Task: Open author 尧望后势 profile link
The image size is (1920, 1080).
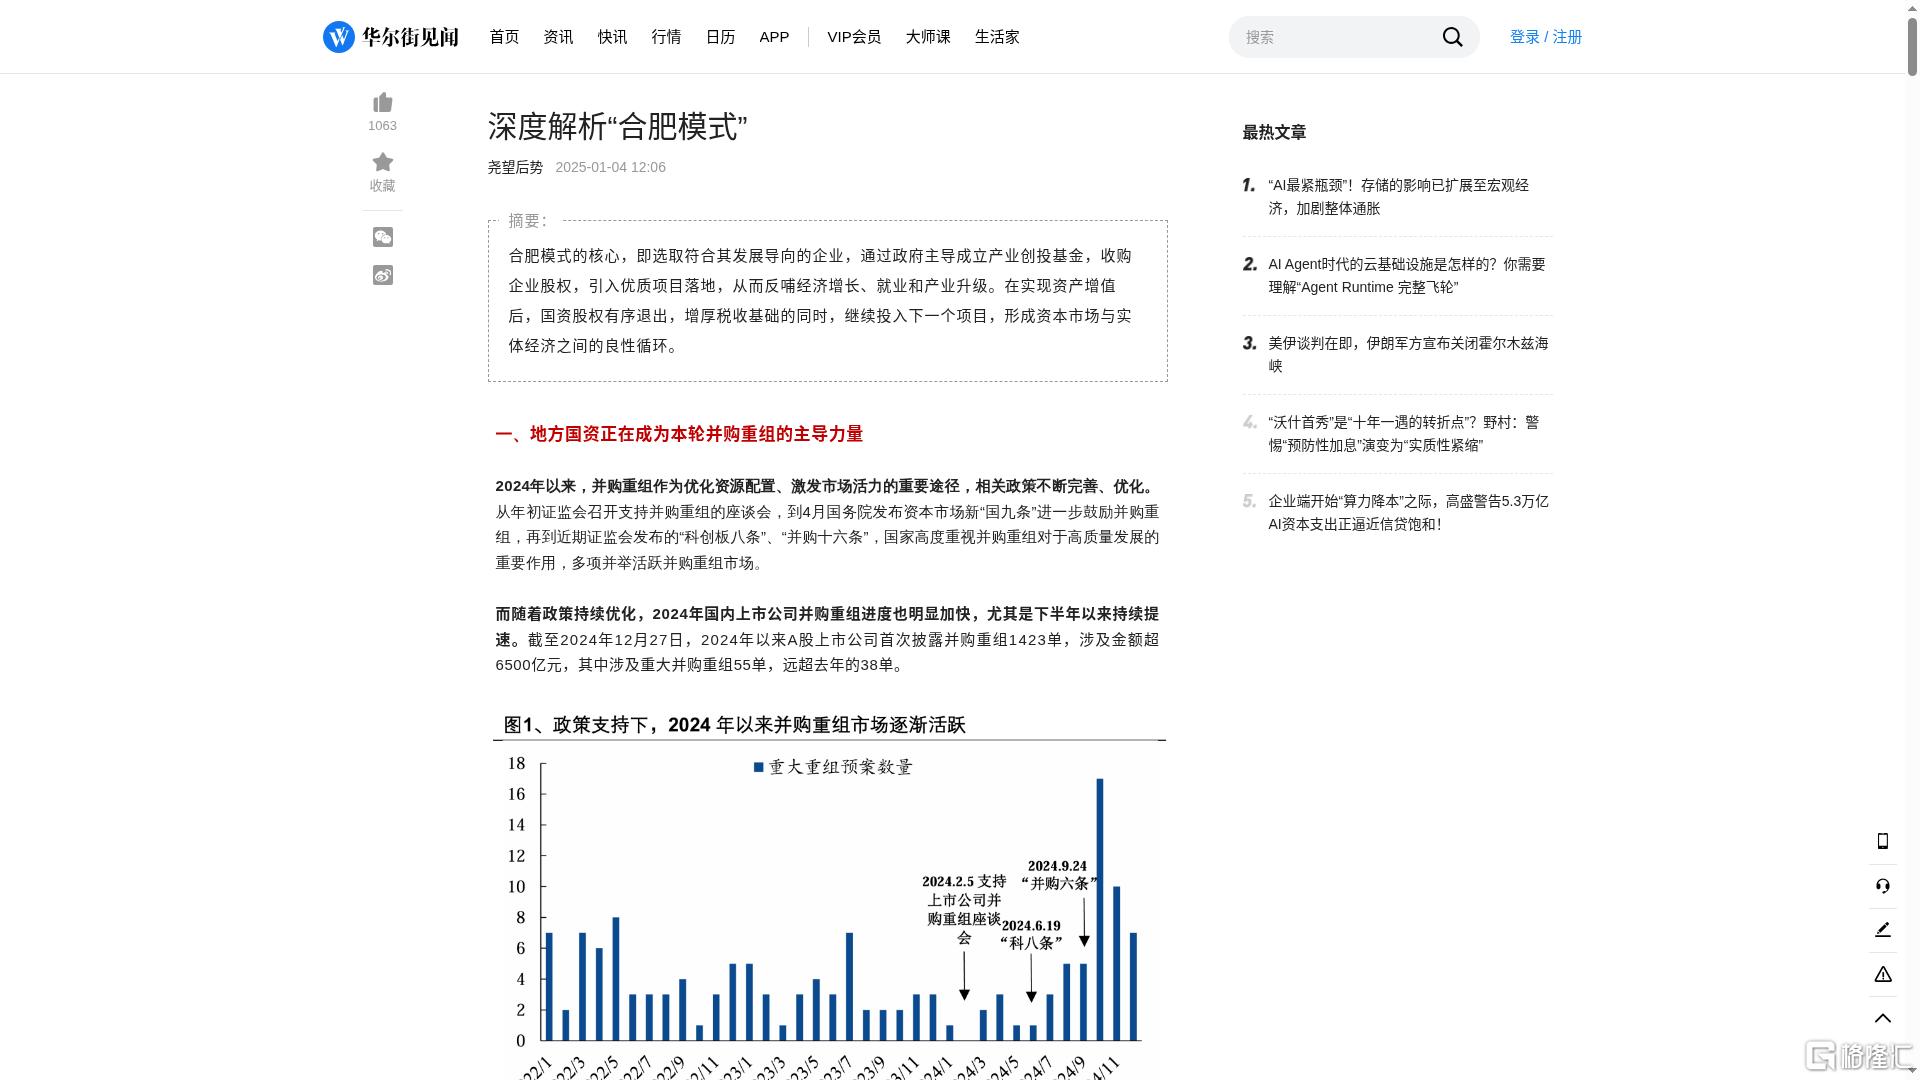Action: [x=515, y=167]
